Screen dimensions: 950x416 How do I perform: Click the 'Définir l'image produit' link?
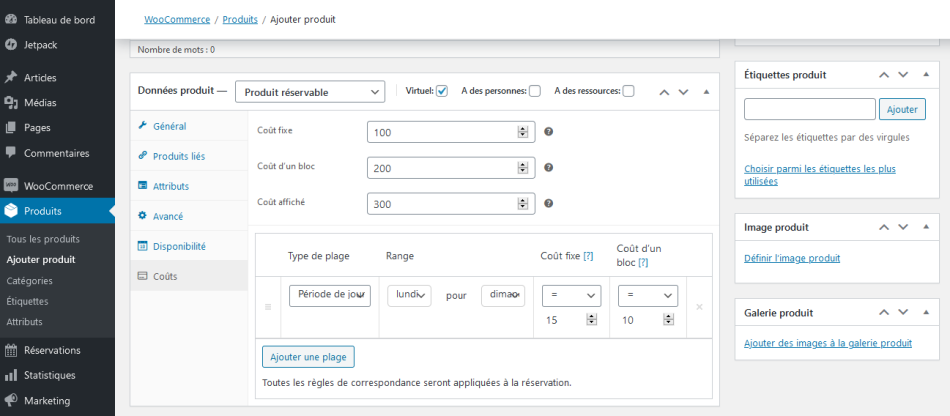(x=792, y=258)
